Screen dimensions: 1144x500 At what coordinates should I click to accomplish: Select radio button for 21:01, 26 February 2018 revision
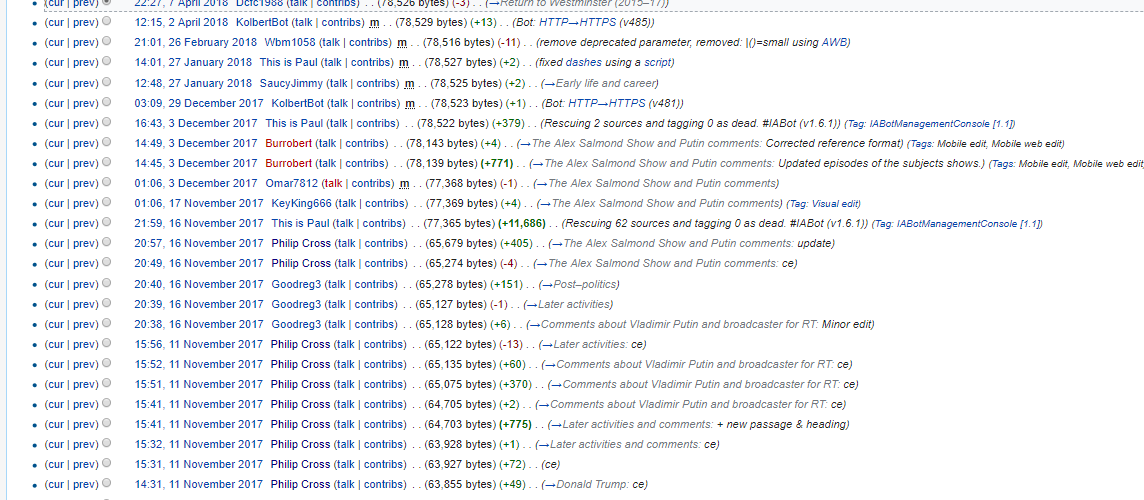(107, 42)
